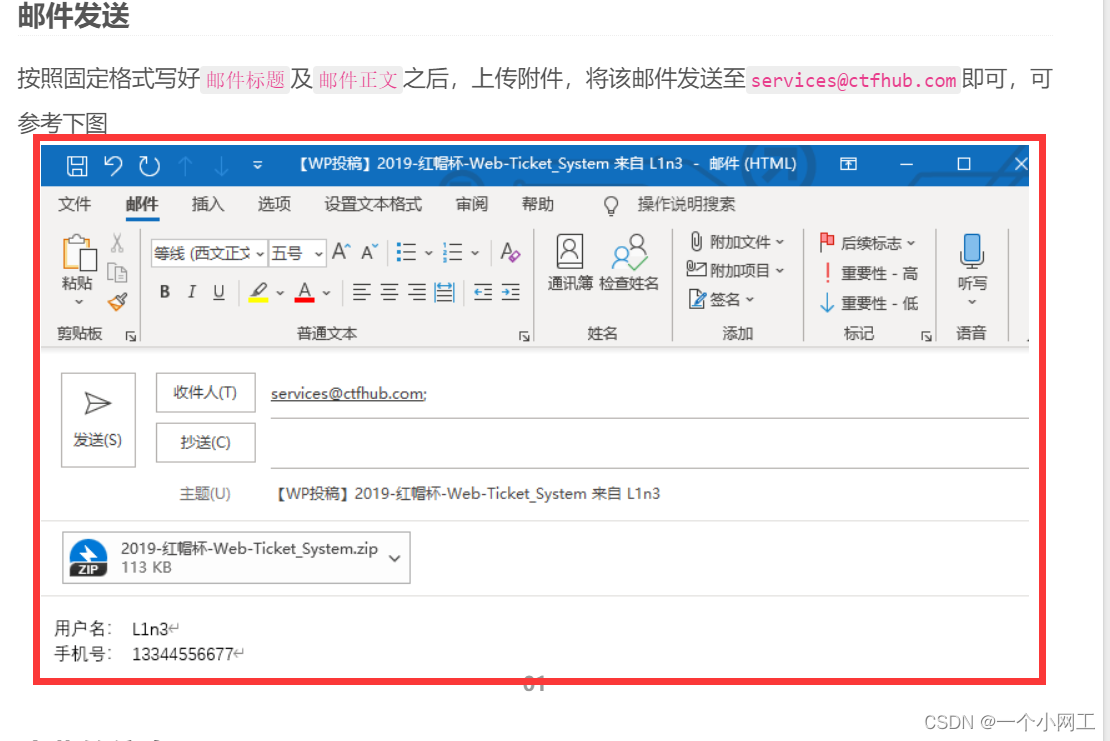The width and height of the screenshot is (1110, 741).
Task: Select attachment 2019-红帽杯-Web-Ticket_System.zip
Action: [x=236, y=558]
